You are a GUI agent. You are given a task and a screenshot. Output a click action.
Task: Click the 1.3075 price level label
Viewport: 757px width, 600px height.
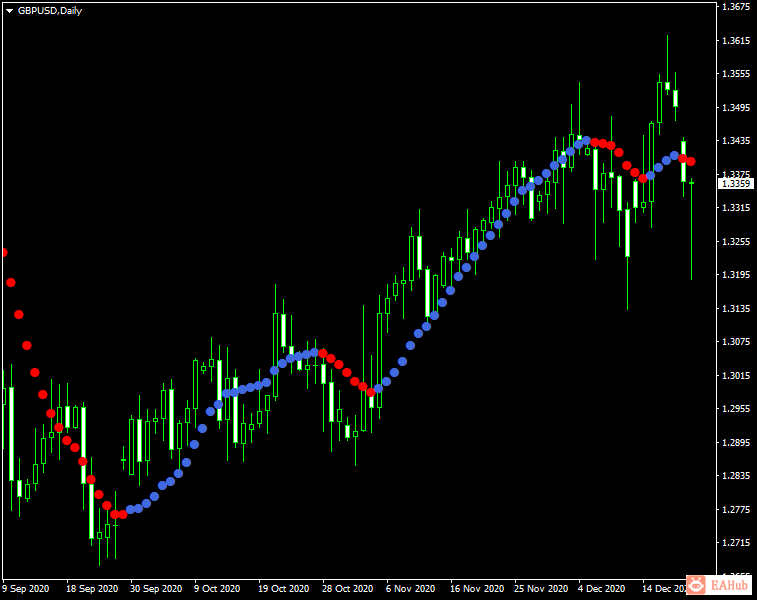(736, 342)
